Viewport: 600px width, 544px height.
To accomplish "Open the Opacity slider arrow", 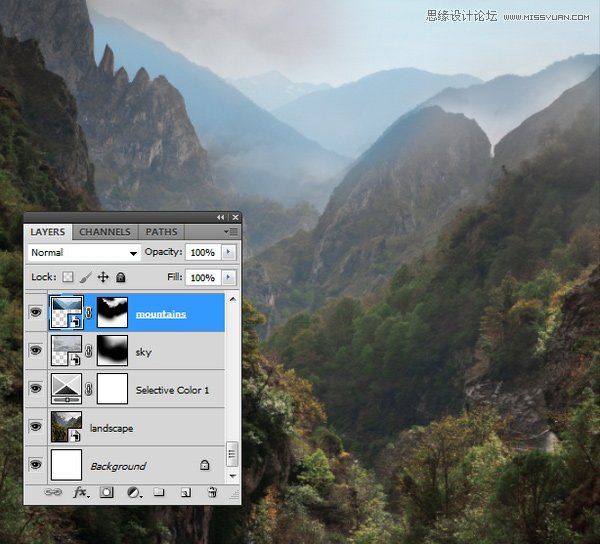I will [229, 252].
